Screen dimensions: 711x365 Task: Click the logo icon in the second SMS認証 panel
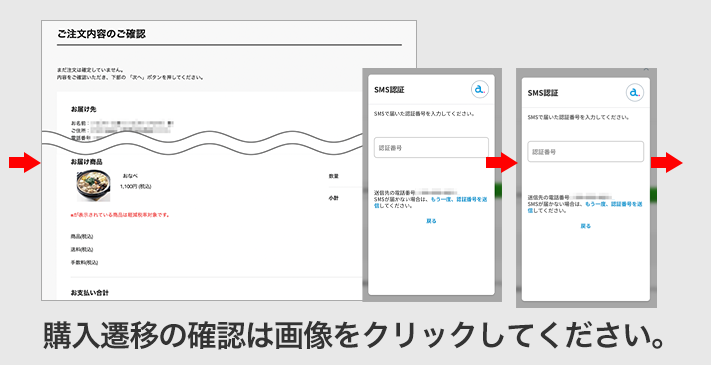635,92
